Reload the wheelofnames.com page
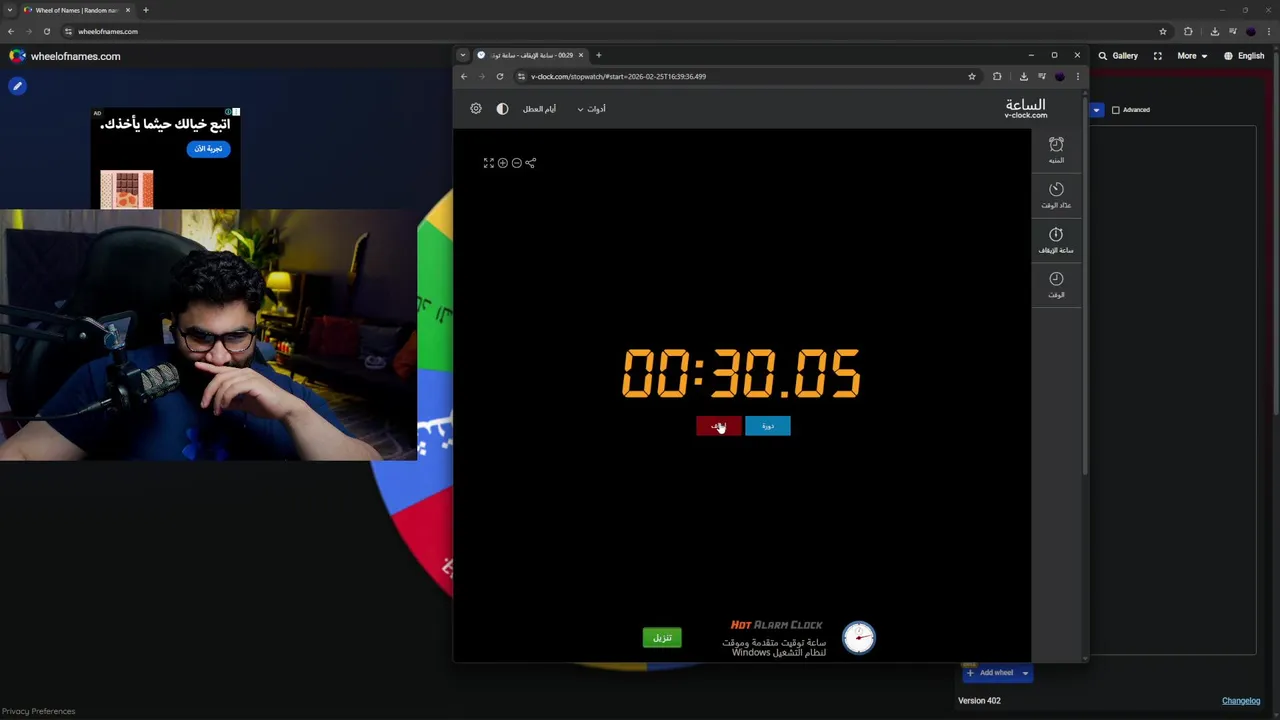 pos(46,31)
